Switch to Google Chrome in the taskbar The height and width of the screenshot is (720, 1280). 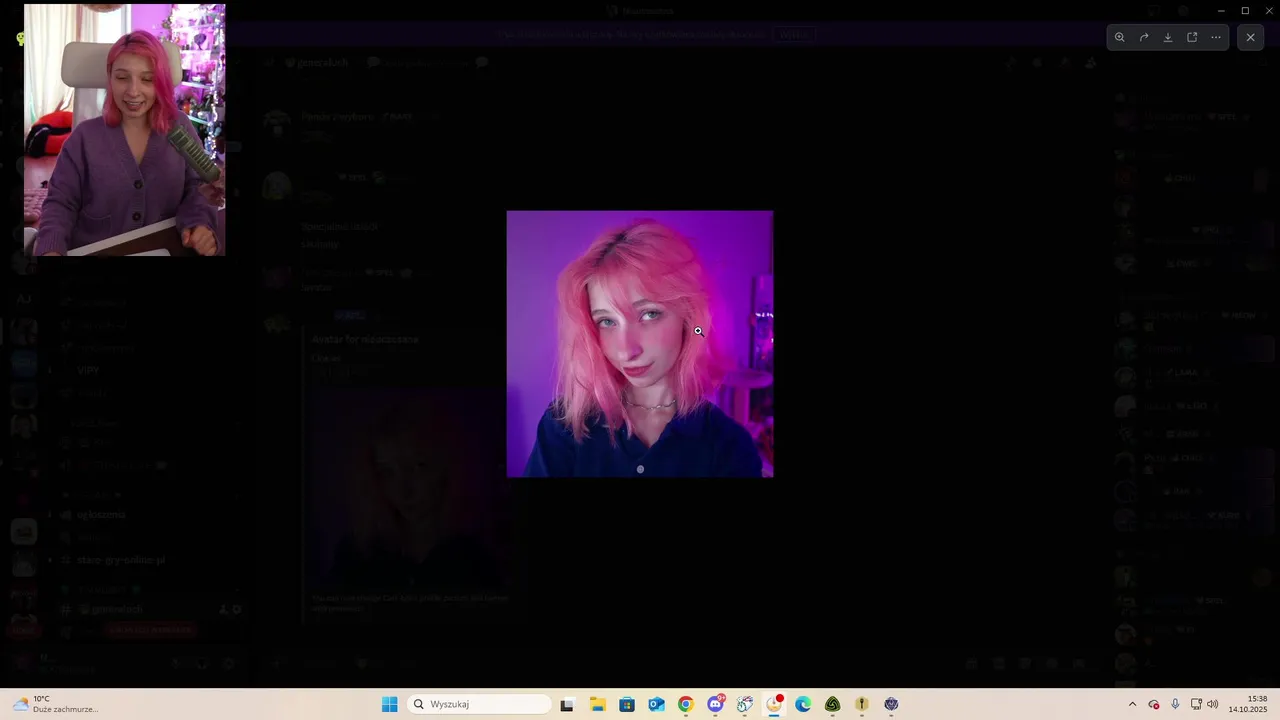tap(685, 704)
